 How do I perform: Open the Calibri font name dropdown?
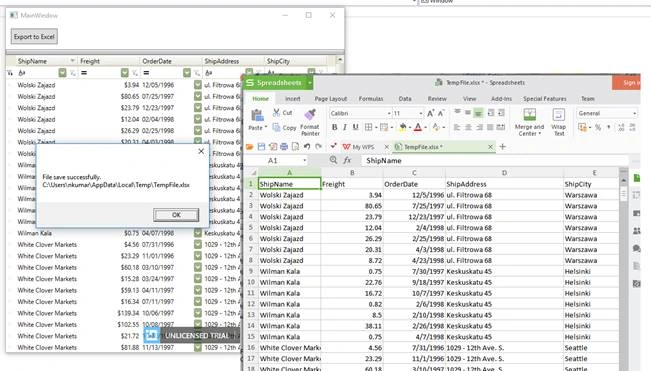(389, 113)
